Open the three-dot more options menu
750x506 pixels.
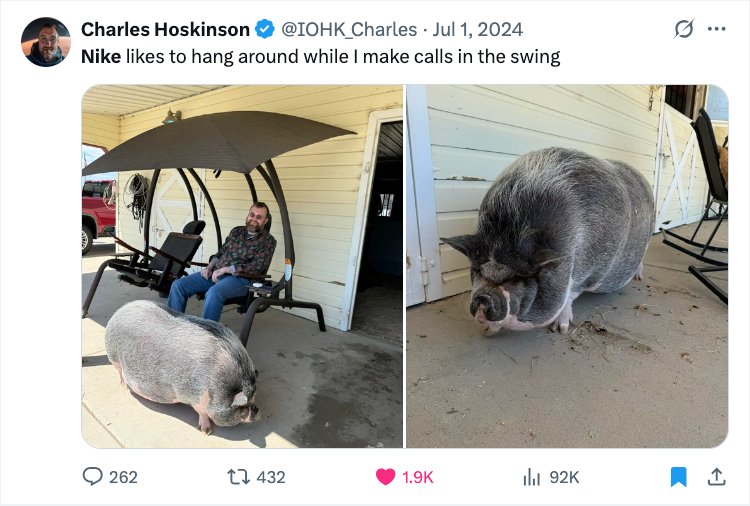coord(716,29)
